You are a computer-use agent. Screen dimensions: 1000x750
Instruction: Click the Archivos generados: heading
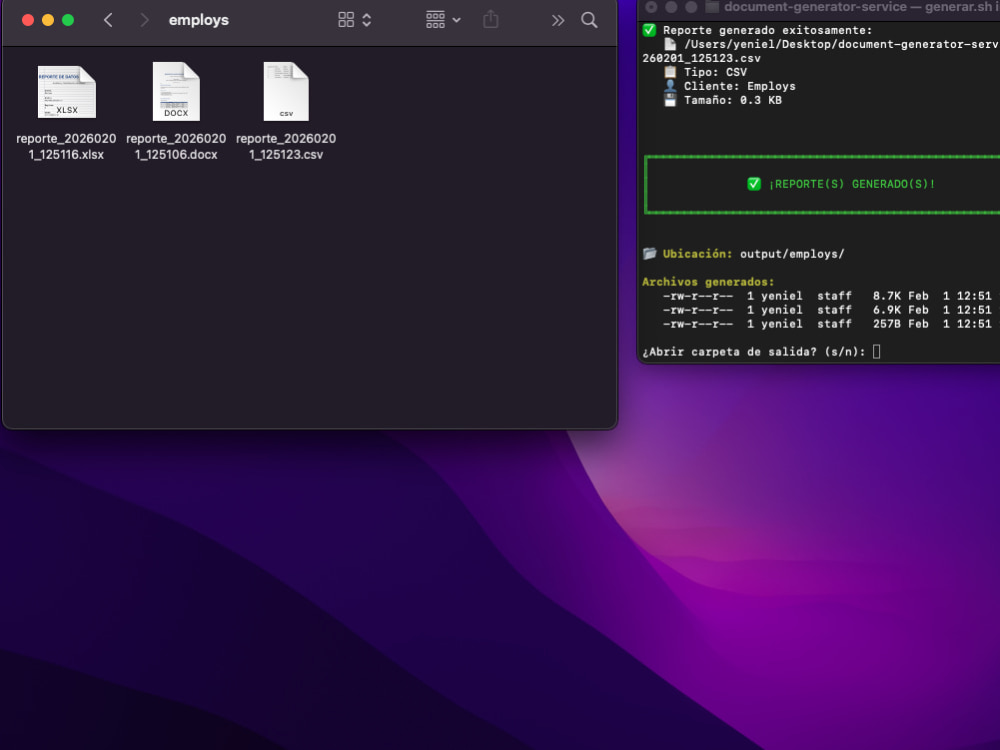click(x=708, y=282)
